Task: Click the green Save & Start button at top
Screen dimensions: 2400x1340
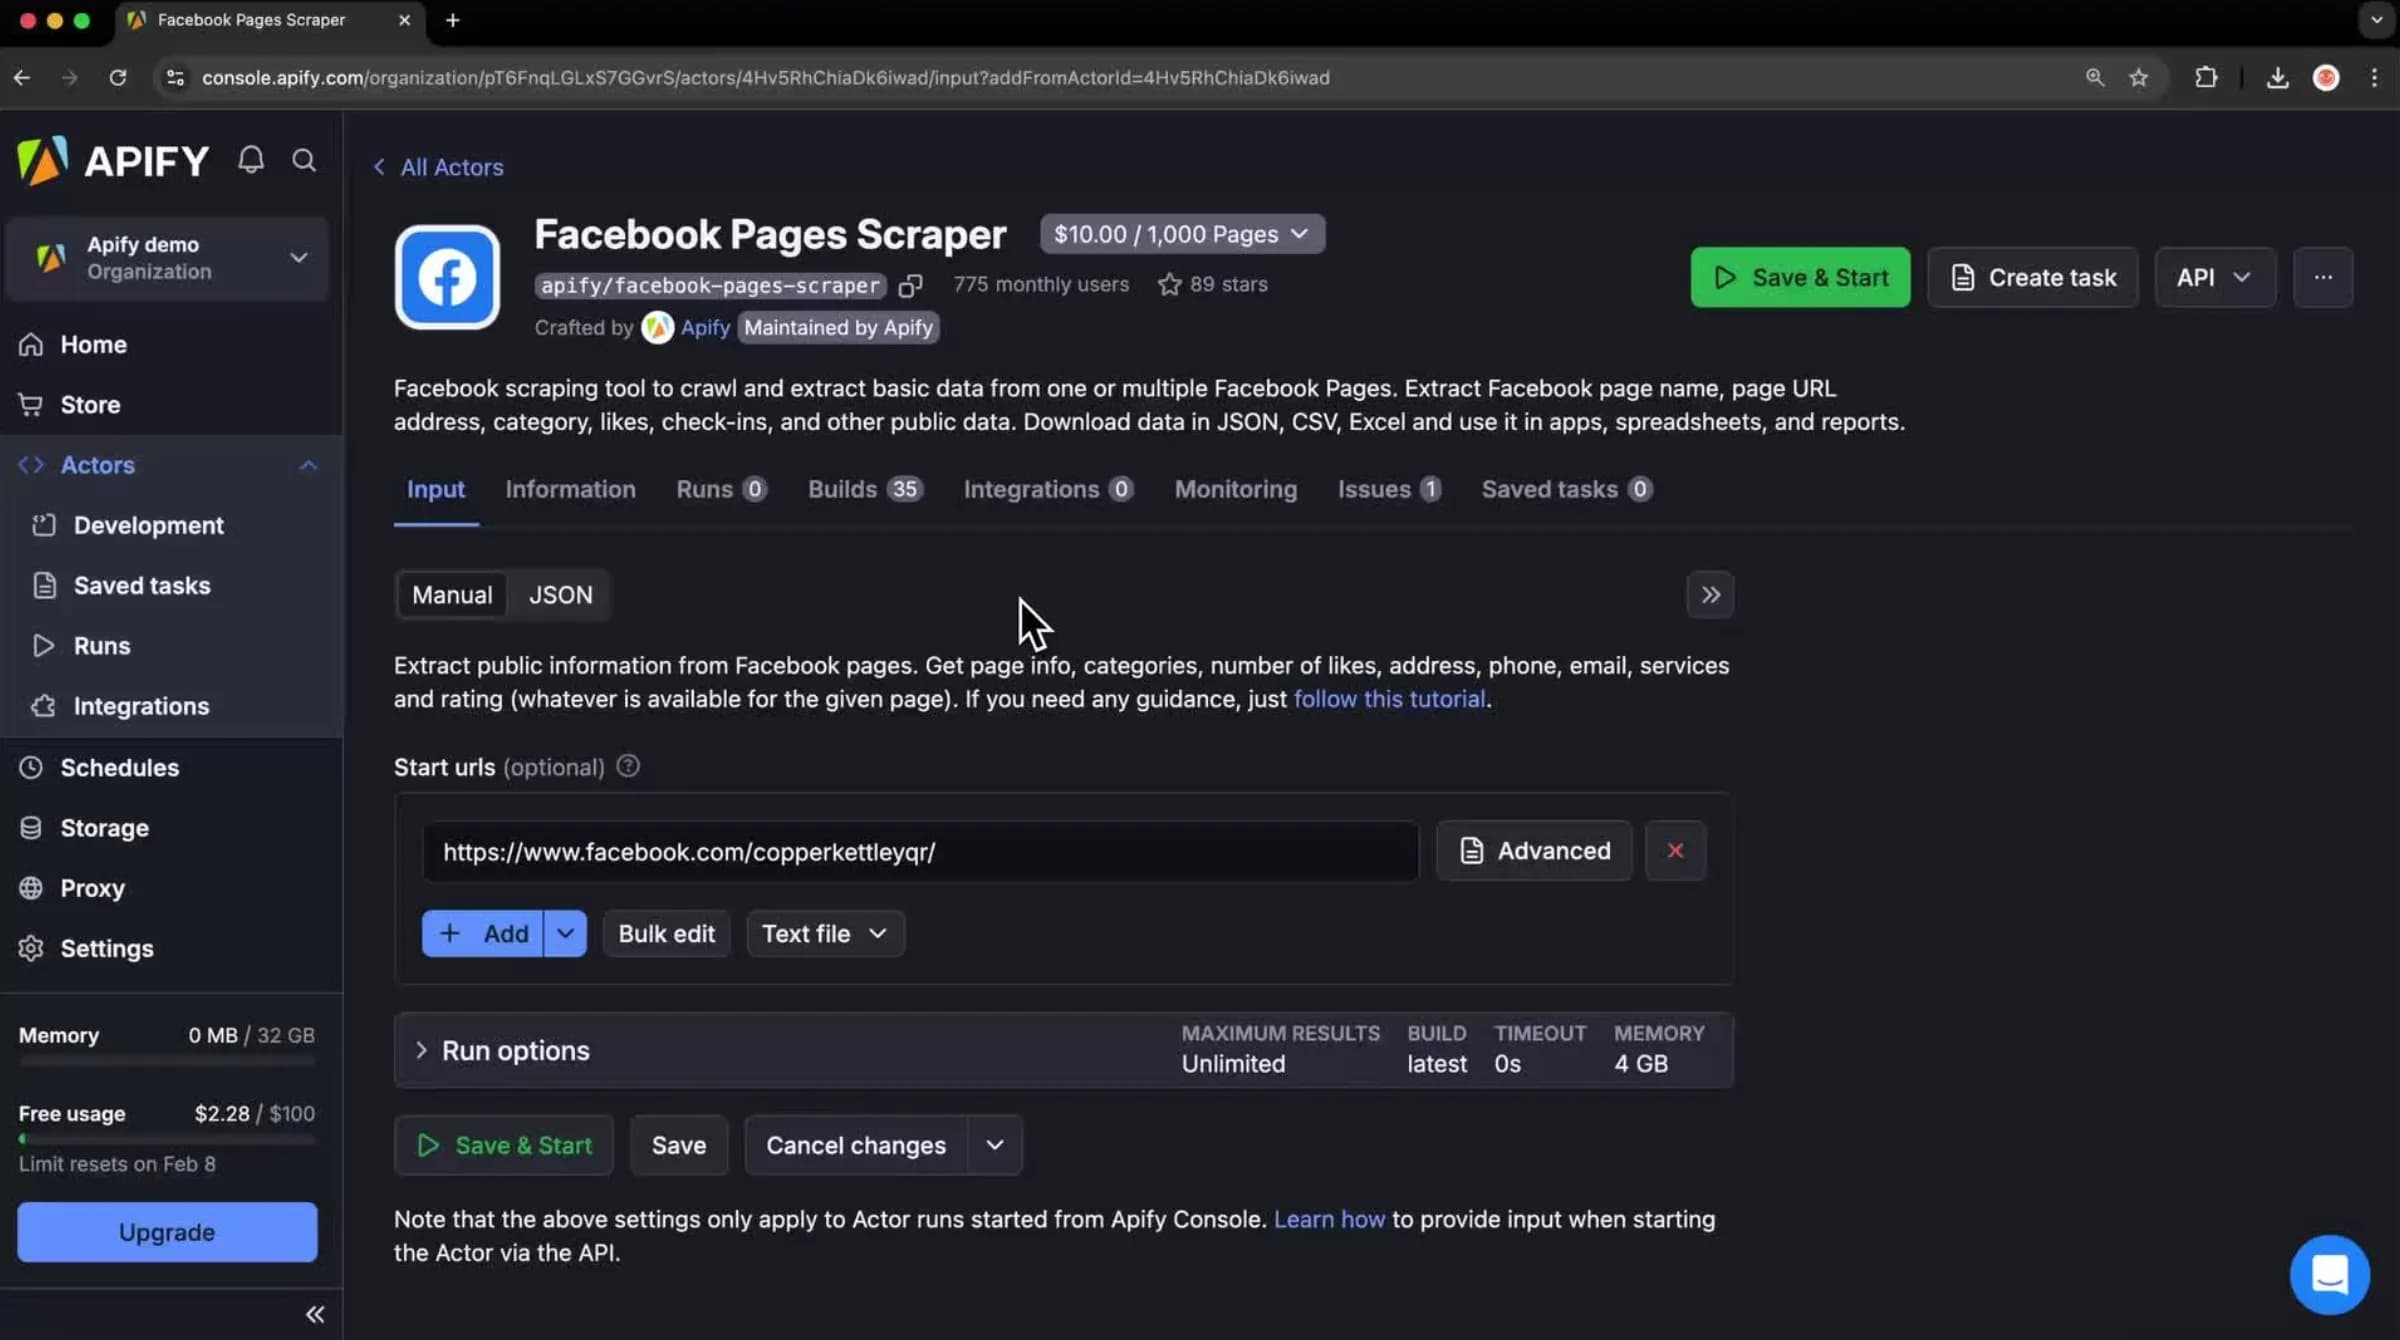Action: pyautogui.click(x=1800, y=277)
